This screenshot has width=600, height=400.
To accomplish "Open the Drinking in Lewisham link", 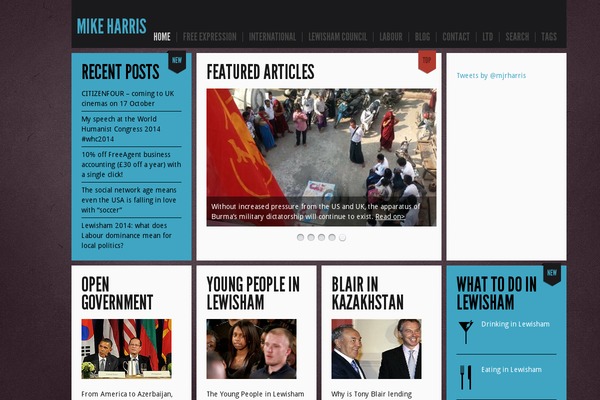I will pyautogui.click(x=515, y=324).
